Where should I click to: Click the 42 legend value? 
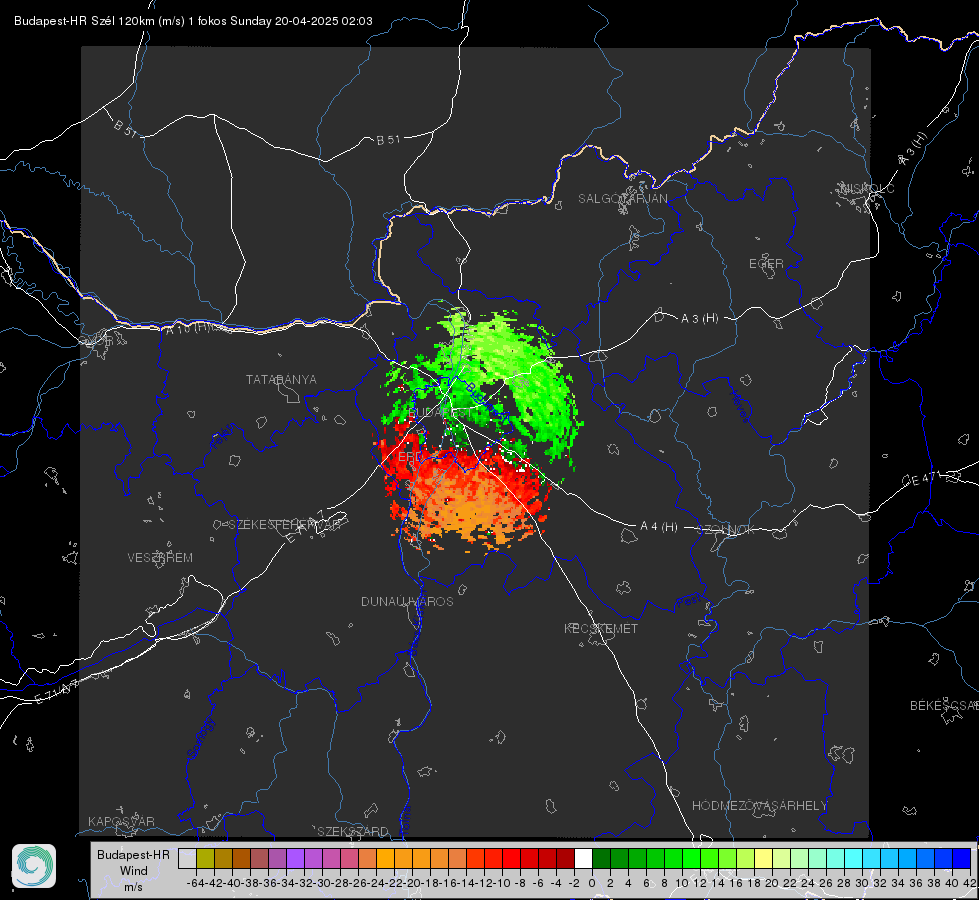(969, 883)
